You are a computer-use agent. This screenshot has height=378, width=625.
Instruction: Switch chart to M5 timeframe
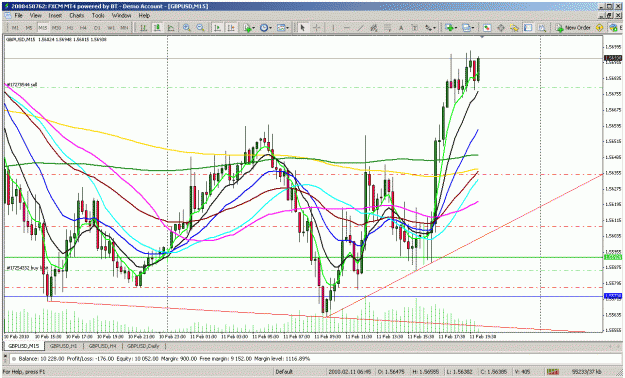click(x=29, y=28)
